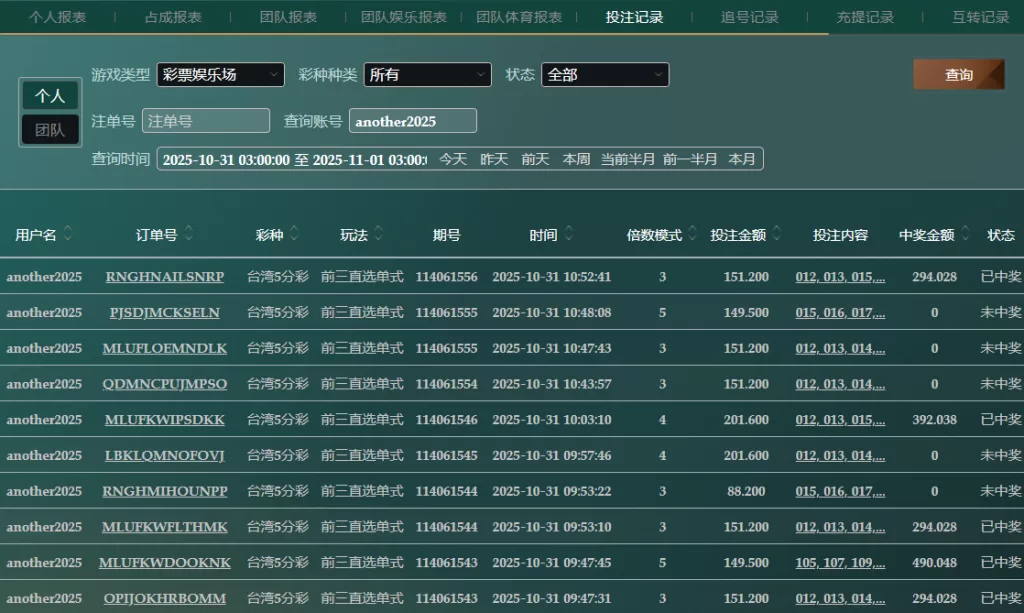Sort by 中奖金额 column arrow icon
Viewport: 1024px width, 613px height.
click(x=965, y=234)
